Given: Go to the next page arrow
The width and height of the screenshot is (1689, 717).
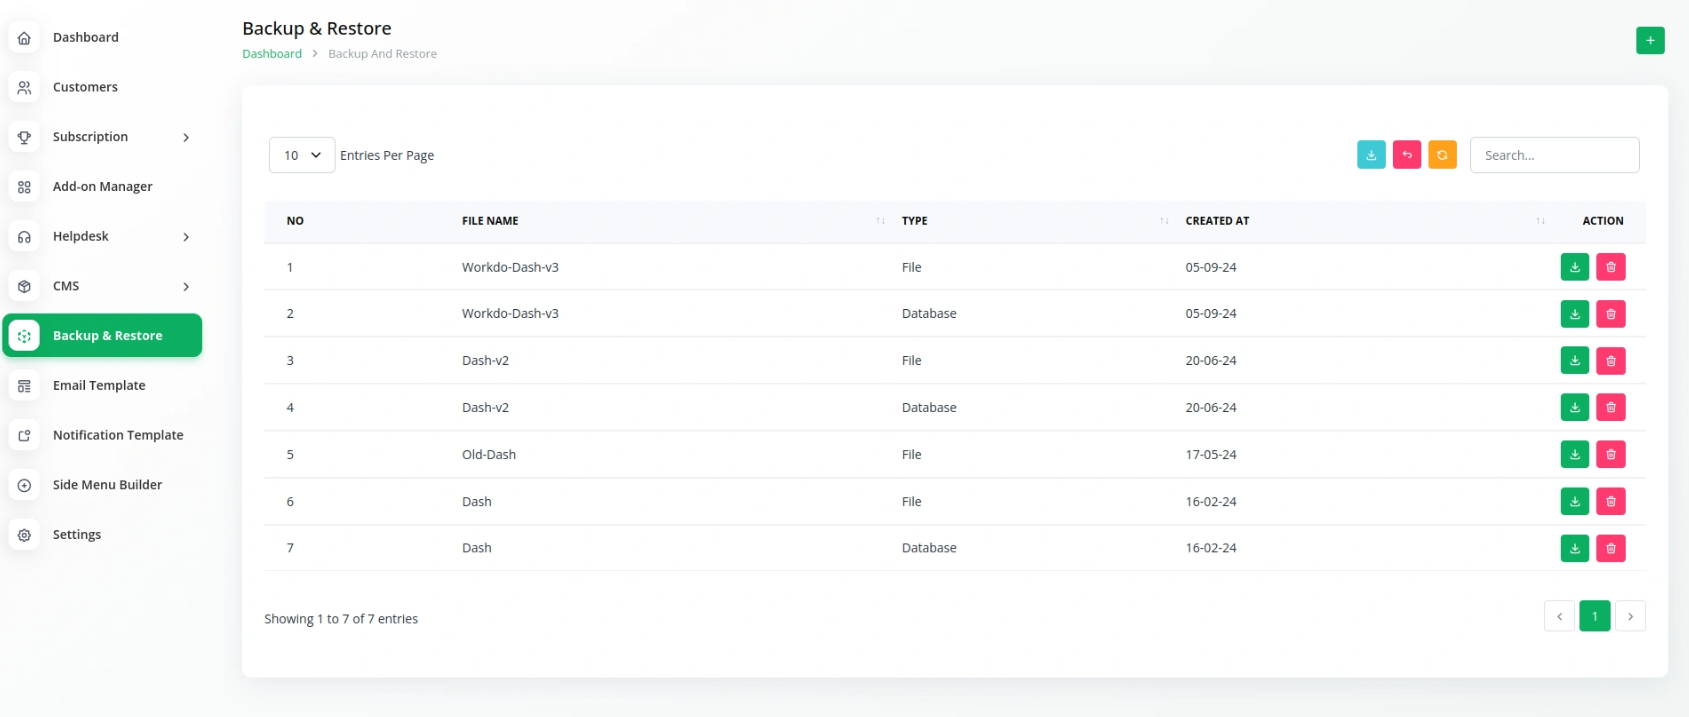Looking at the screenshot, I should [1630, 616].
